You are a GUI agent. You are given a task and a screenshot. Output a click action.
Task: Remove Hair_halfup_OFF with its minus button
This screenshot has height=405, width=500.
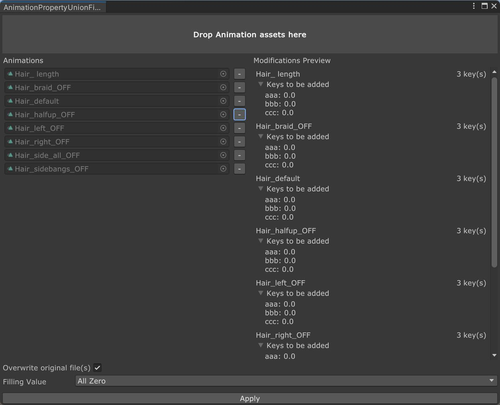coord(239,115)
